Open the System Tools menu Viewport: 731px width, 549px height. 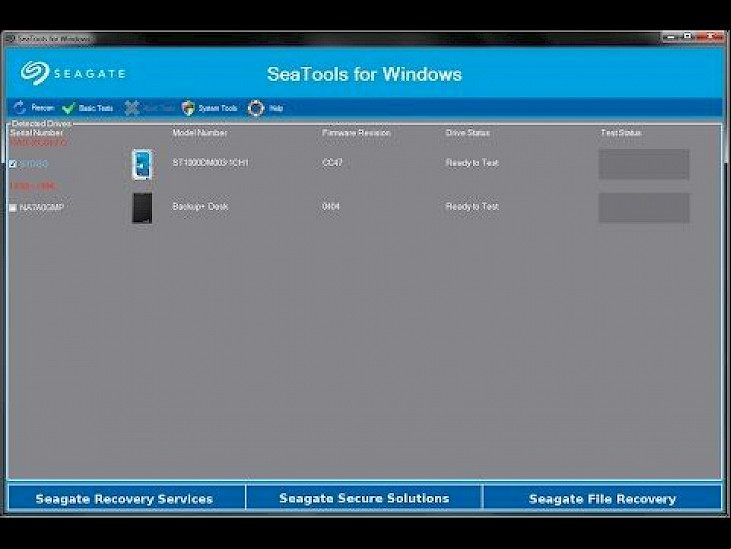coord(209,108)
